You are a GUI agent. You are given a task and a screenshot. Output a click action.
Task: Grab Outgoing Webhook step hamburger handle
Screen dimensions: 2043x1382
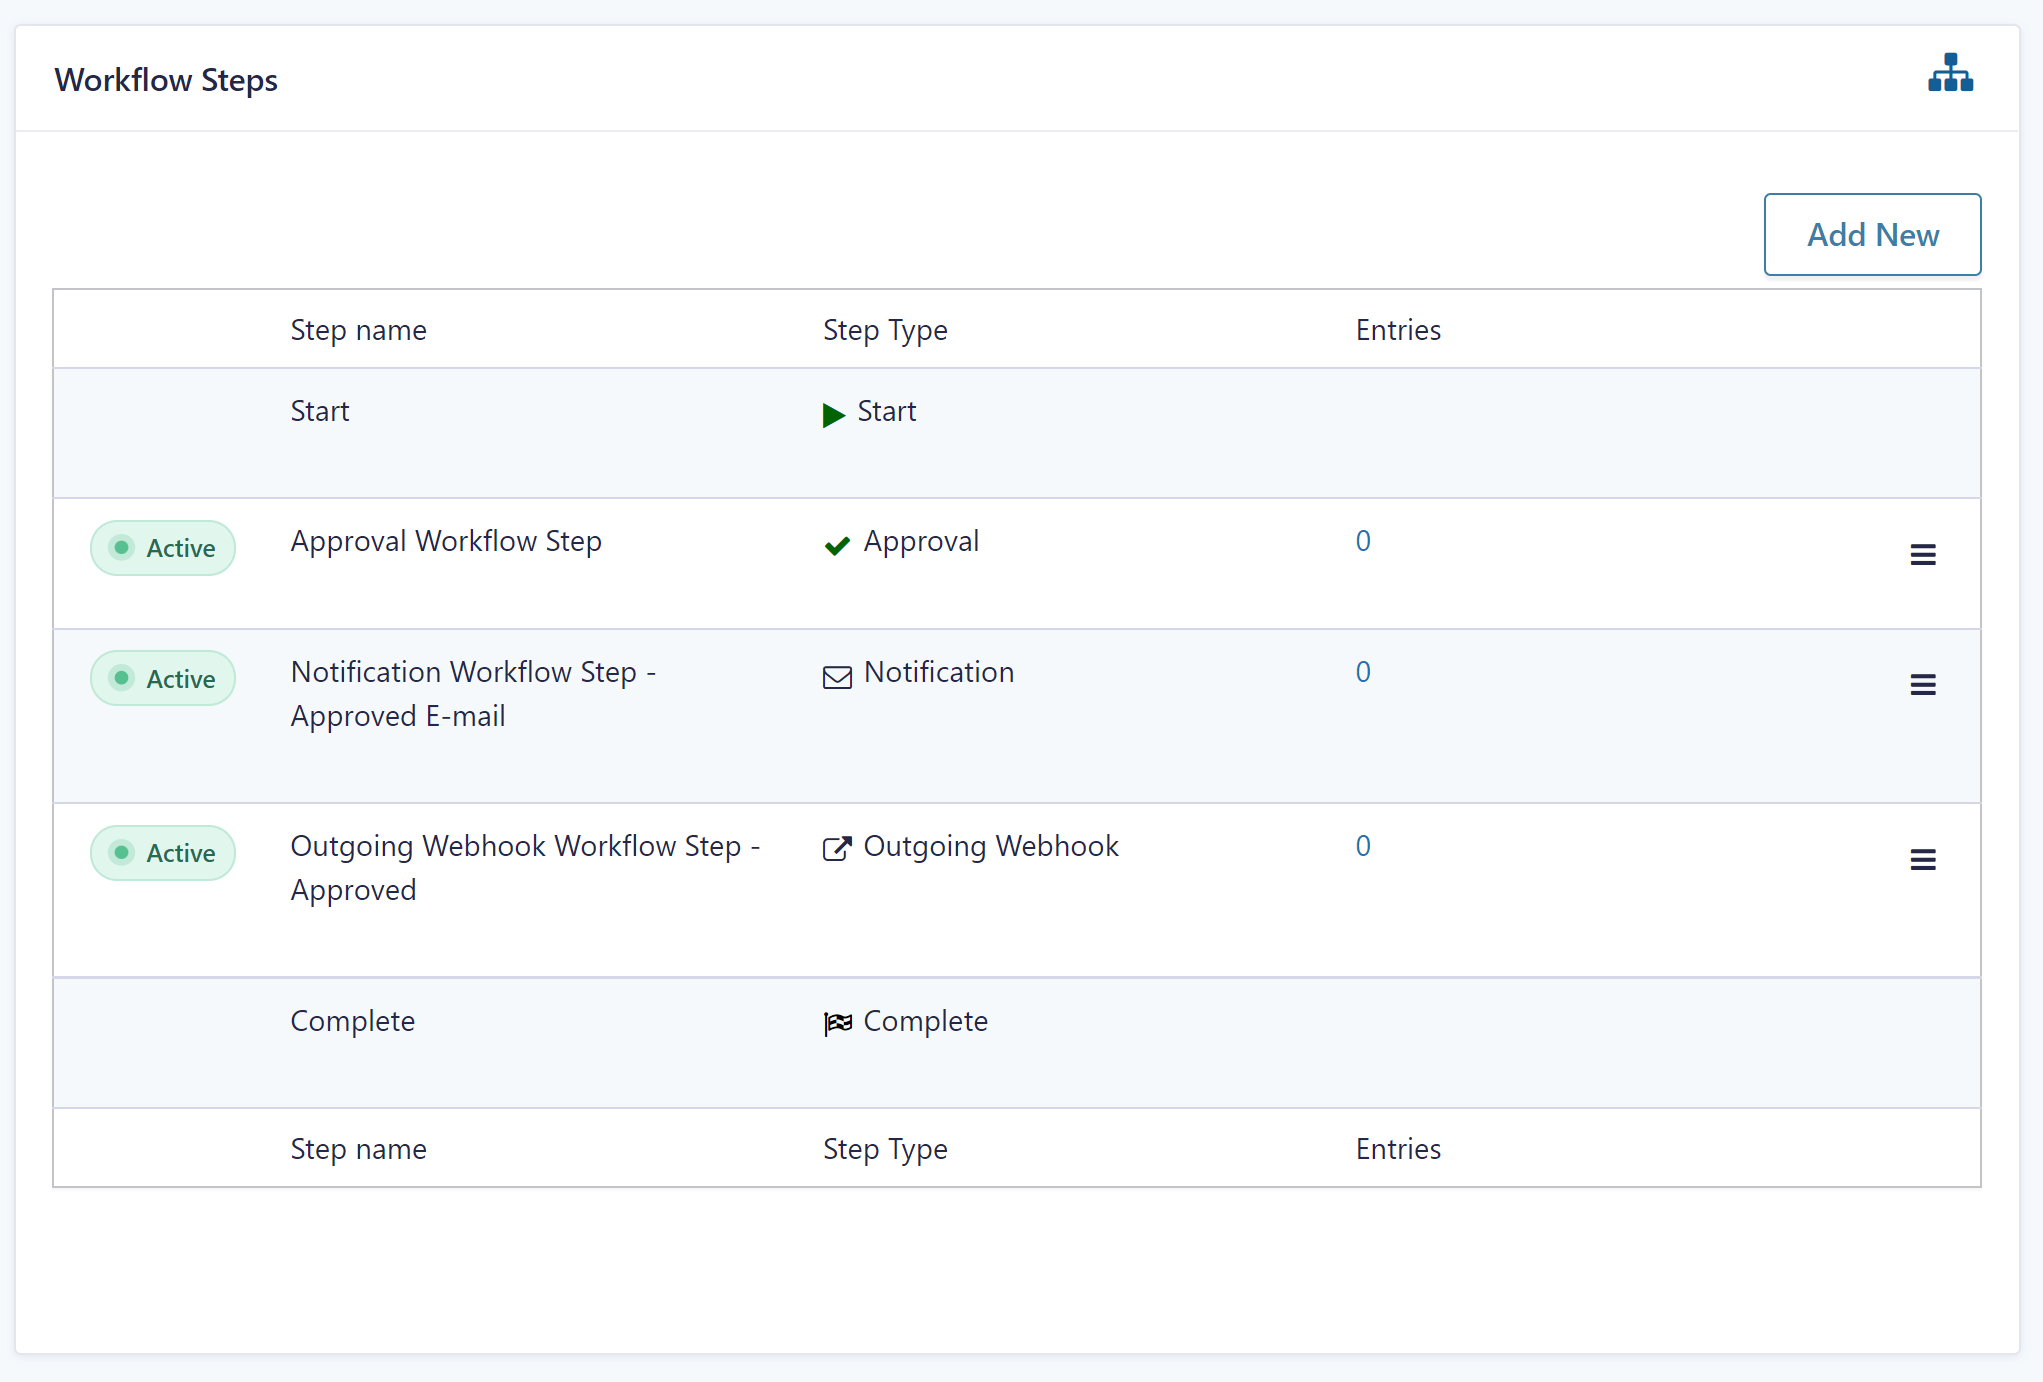click(1922, 859)
